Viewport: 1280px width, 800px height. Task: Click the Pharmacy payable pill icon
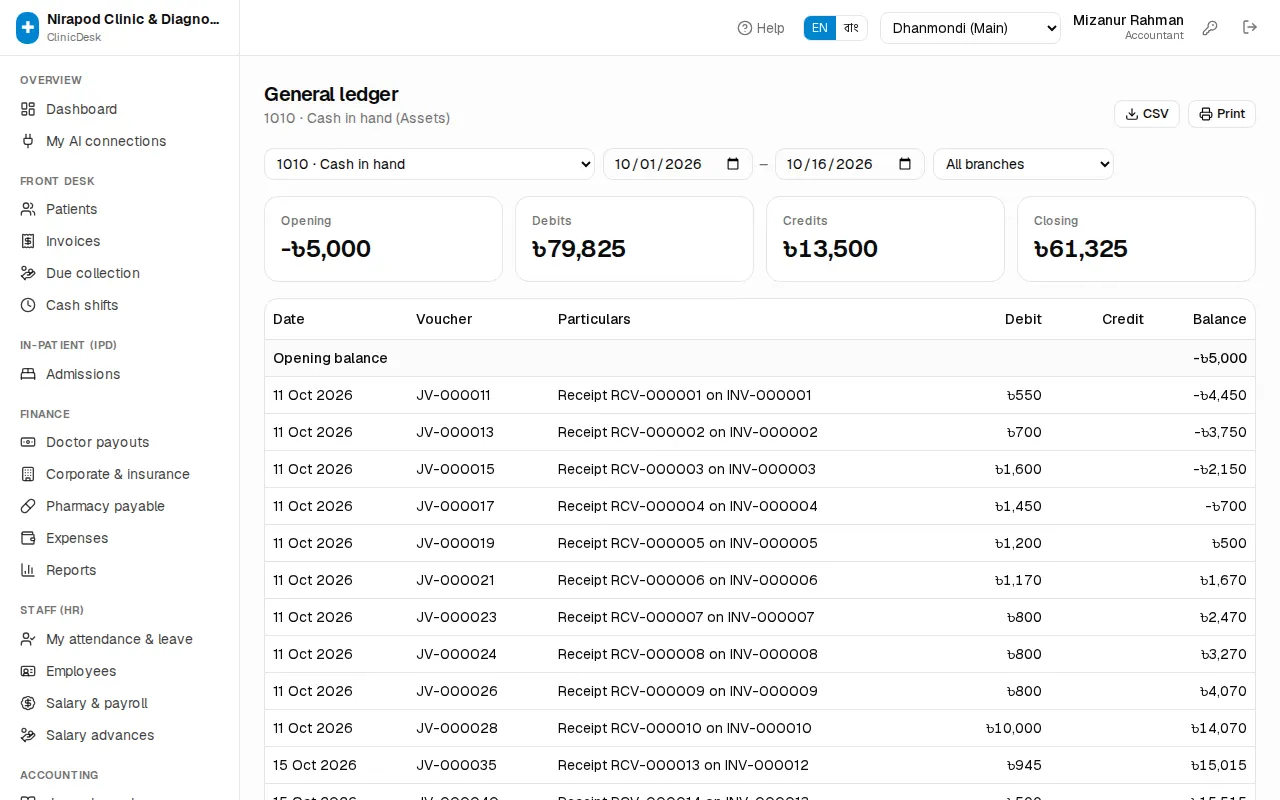coord(28,506)
